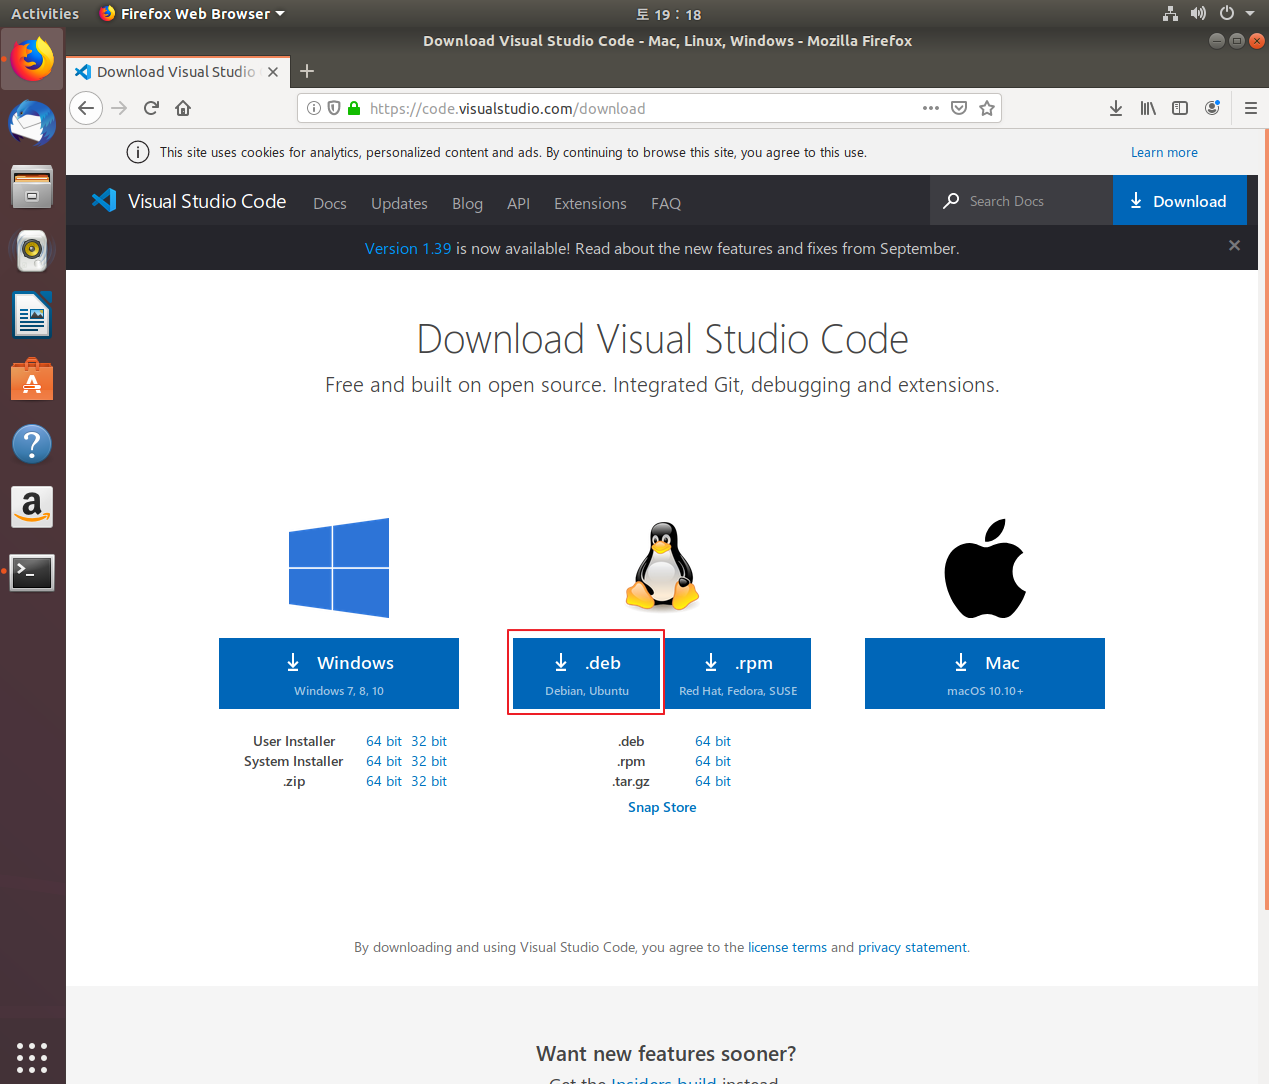Viewport: 1269px width, 1084px height.
Task: Open the Updates navigation item
Action: pos(399,203)
